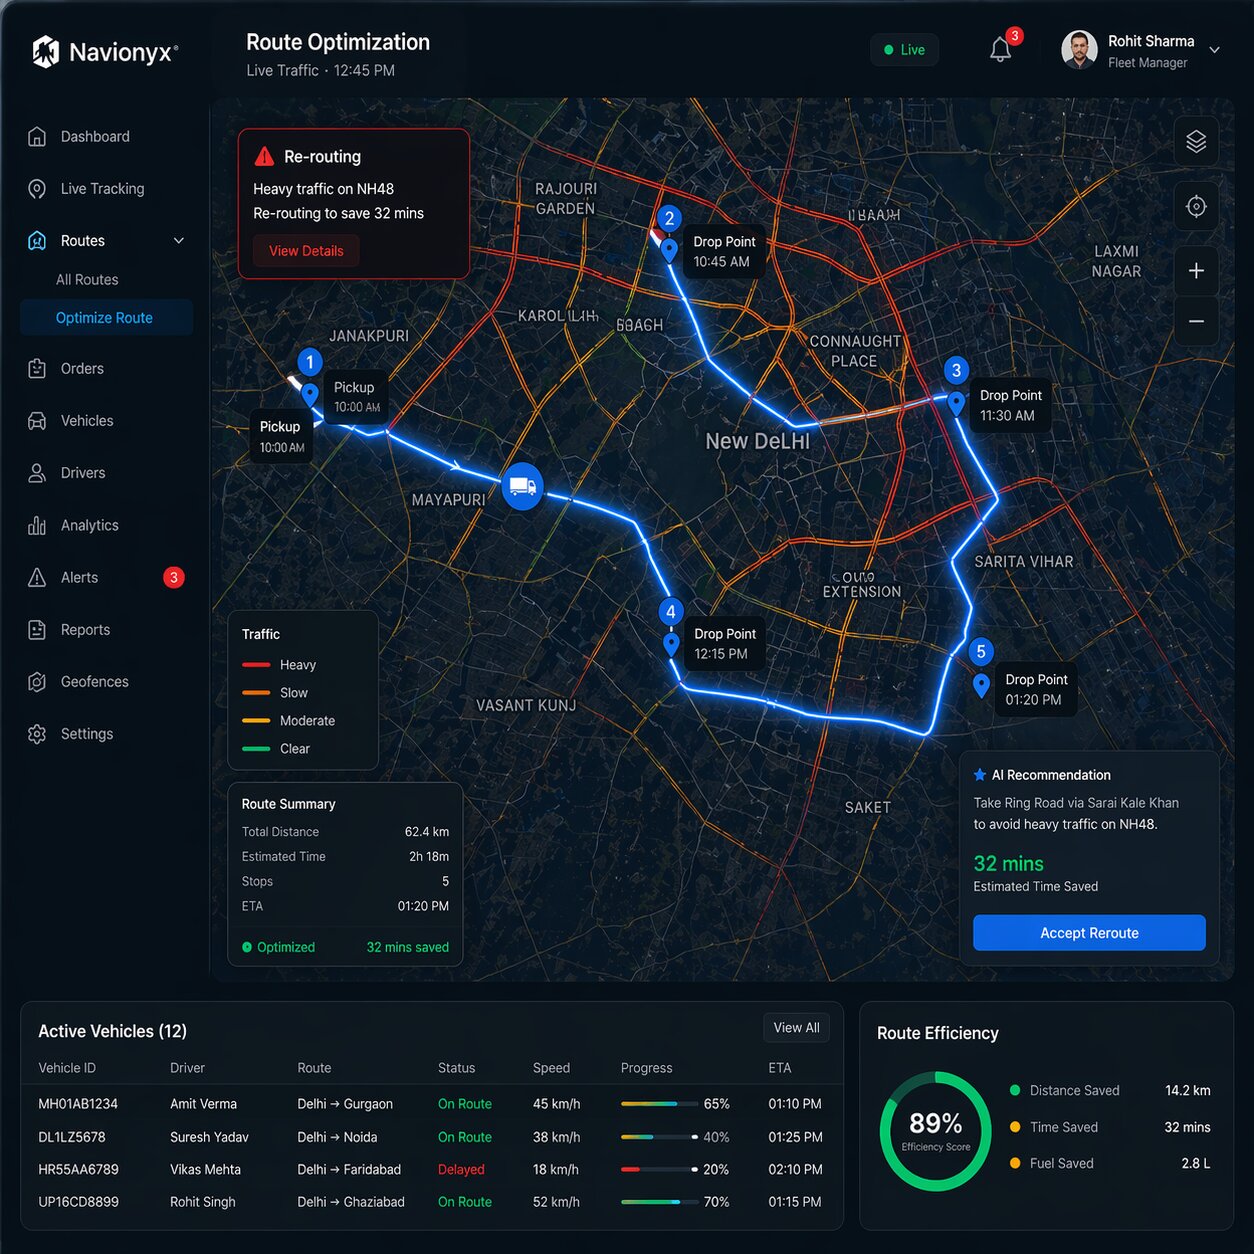This screenshot has width=1254, height=1254.
Task: Zoom in using the plus control
Action: coord(1196,270)
